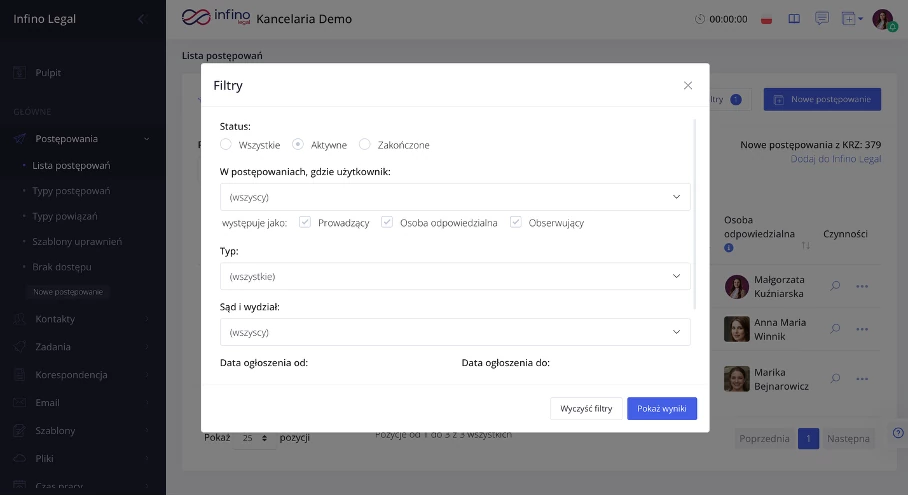Click the Email envelope icon

pos(20,402)
